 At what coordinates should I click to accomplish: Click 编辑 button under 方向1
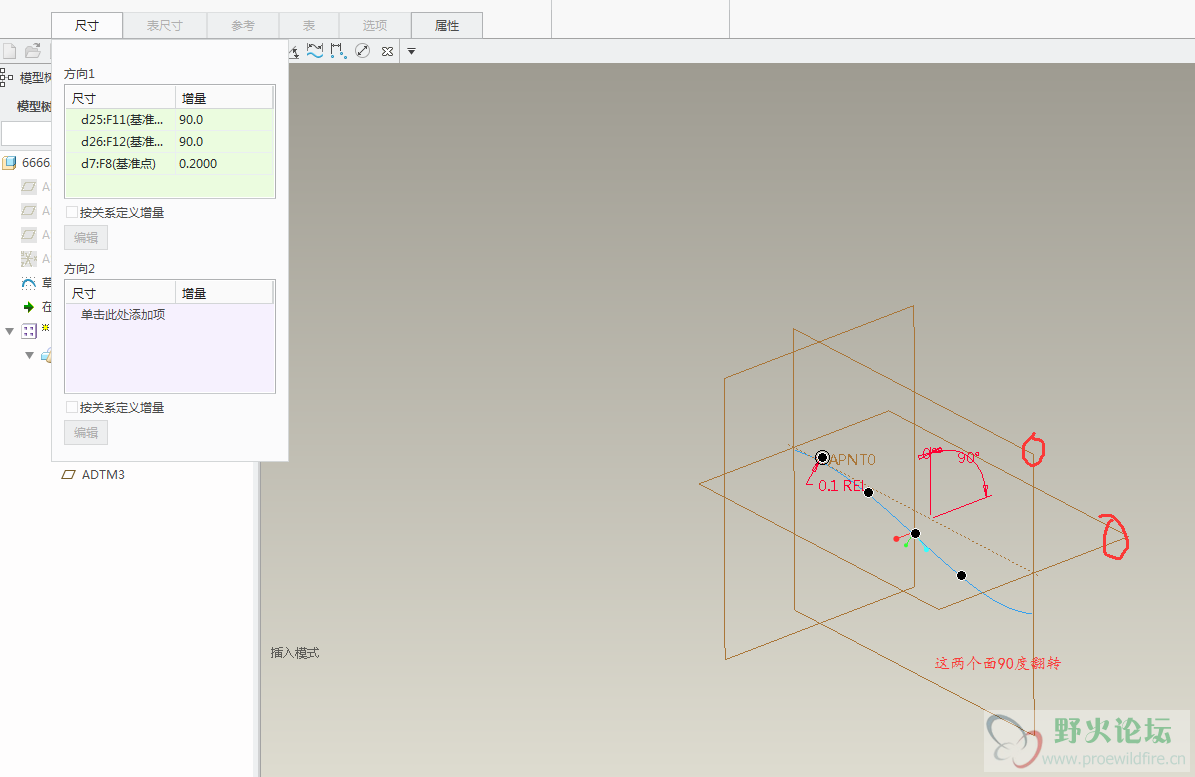click(x=86, y=238)
